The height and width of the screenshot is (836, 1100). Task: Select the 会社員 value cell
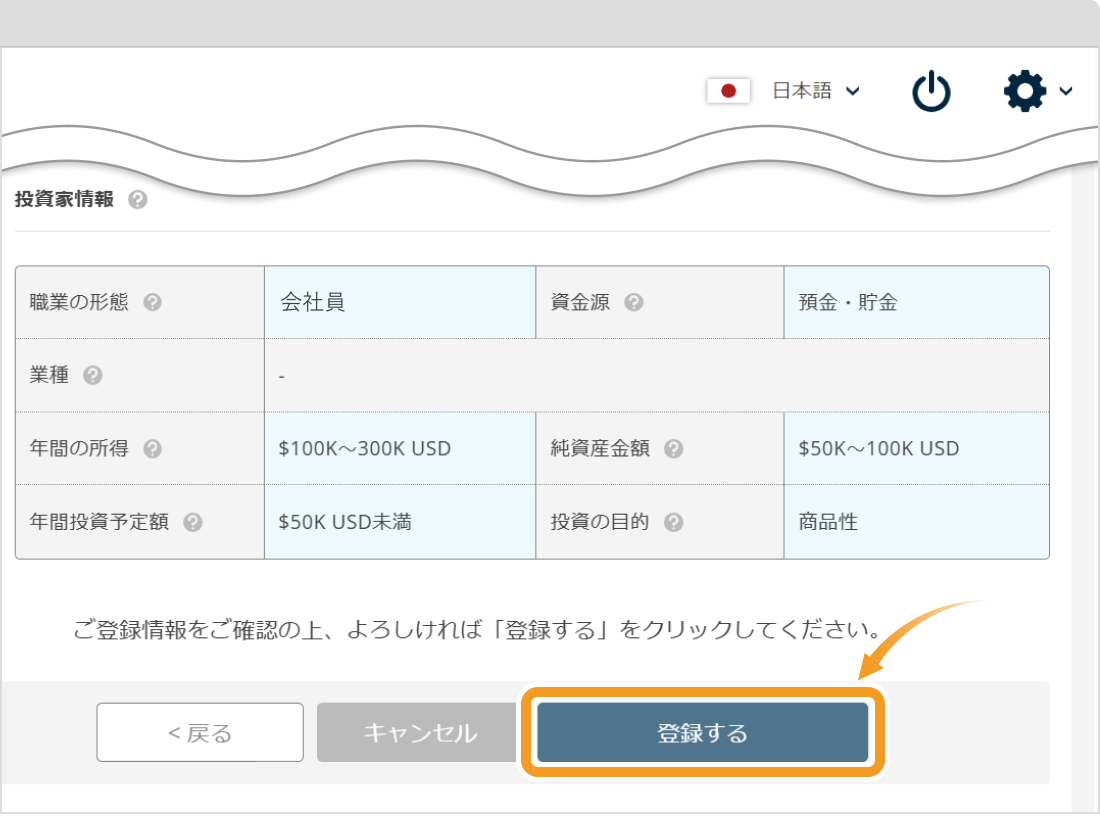(400, 302)
